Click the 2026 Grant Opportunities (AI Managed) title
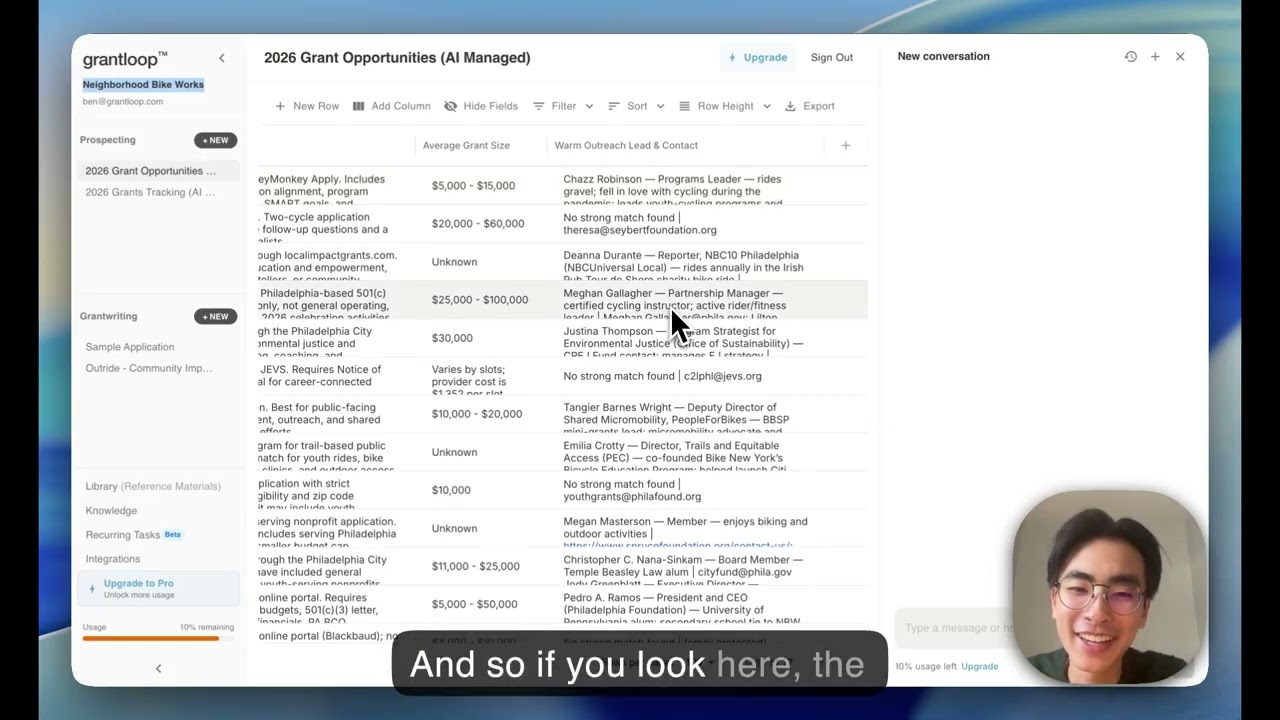The width and height of the screenshot is (1280, 720). [x=397, y=58]
